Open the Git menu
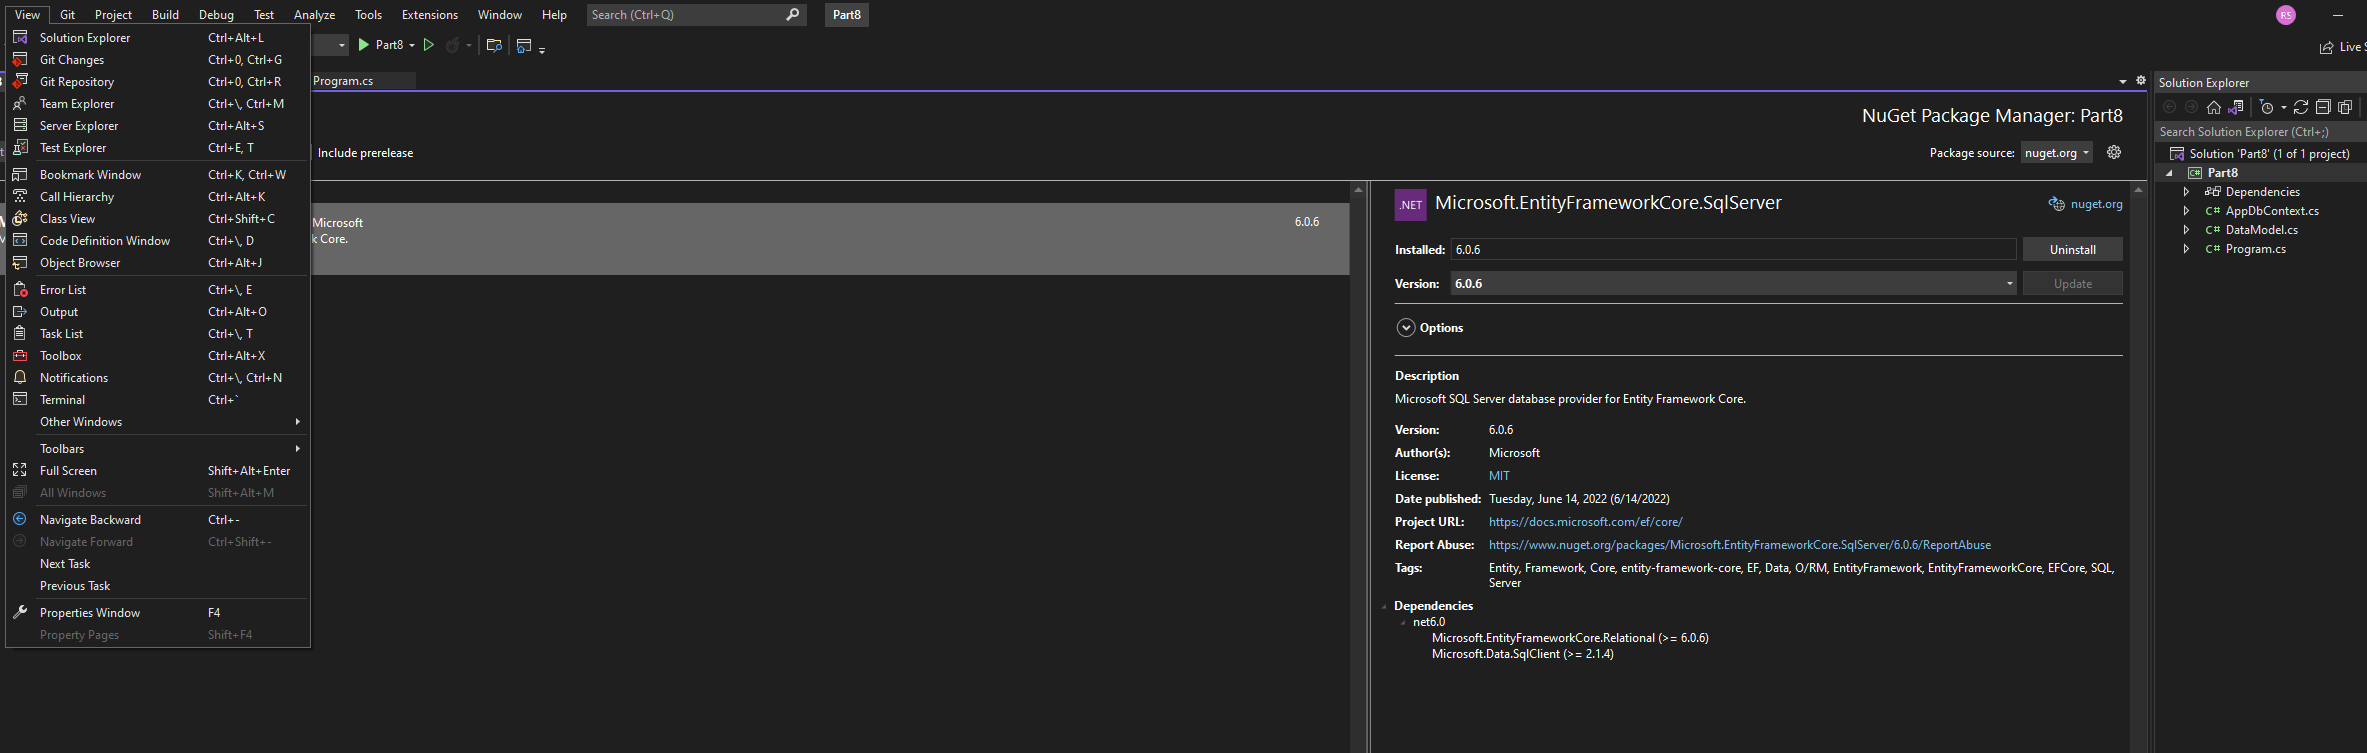 point(67,15)
